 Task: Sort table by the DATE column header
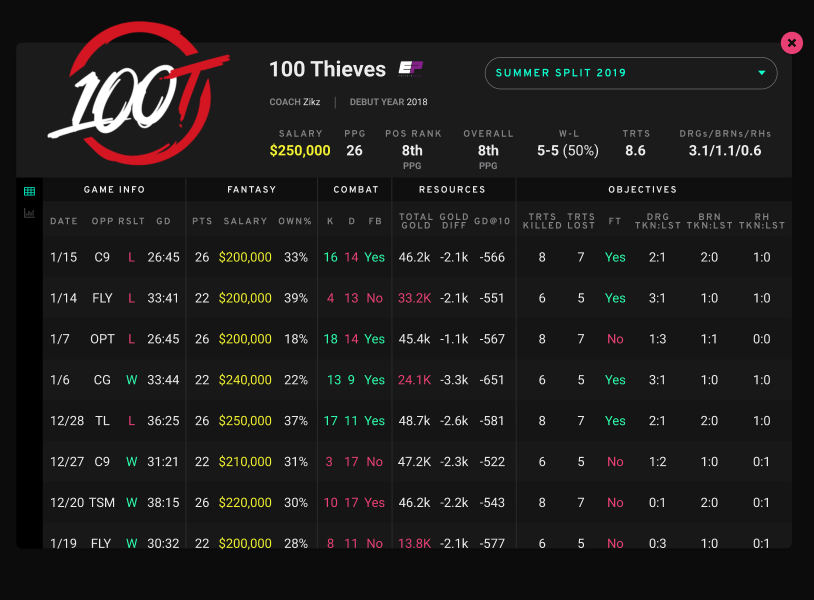[64, 221]
